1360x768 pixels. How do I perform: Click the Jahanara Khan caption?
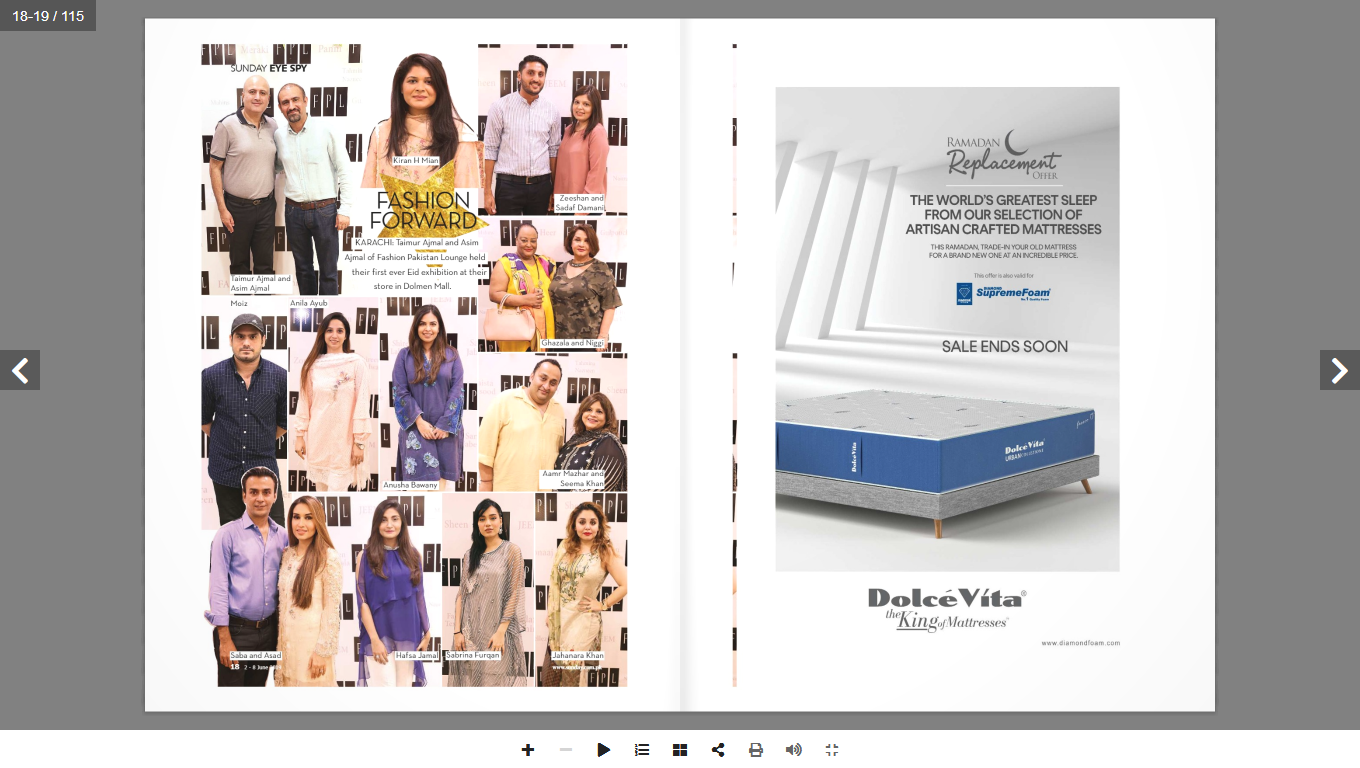(x=578, y=655)
